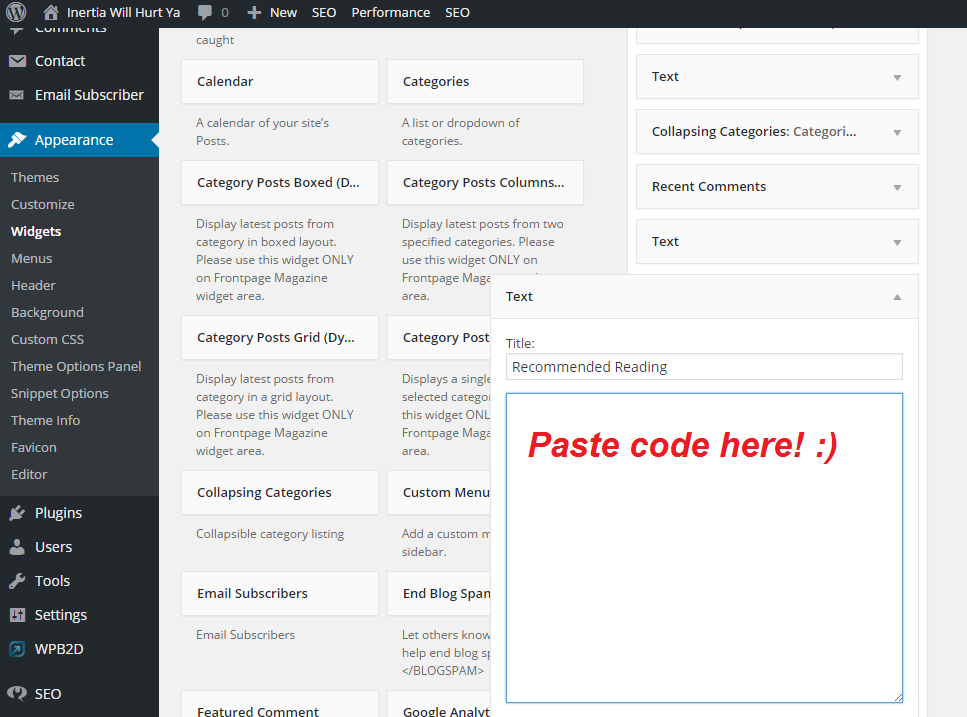Collapse the open Text widget arrow
Image resolution: width=967 pixels, height=717 pixels.
tap(897, 297)
